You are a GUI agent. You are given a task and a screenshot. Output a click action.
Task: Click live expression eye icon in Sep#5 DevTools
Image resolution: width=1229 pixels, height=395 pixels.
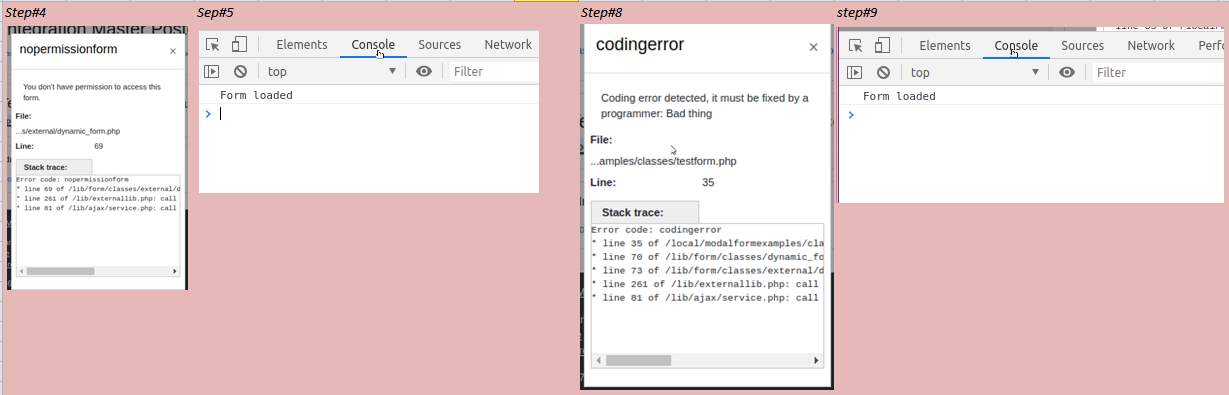coord(424,71)
